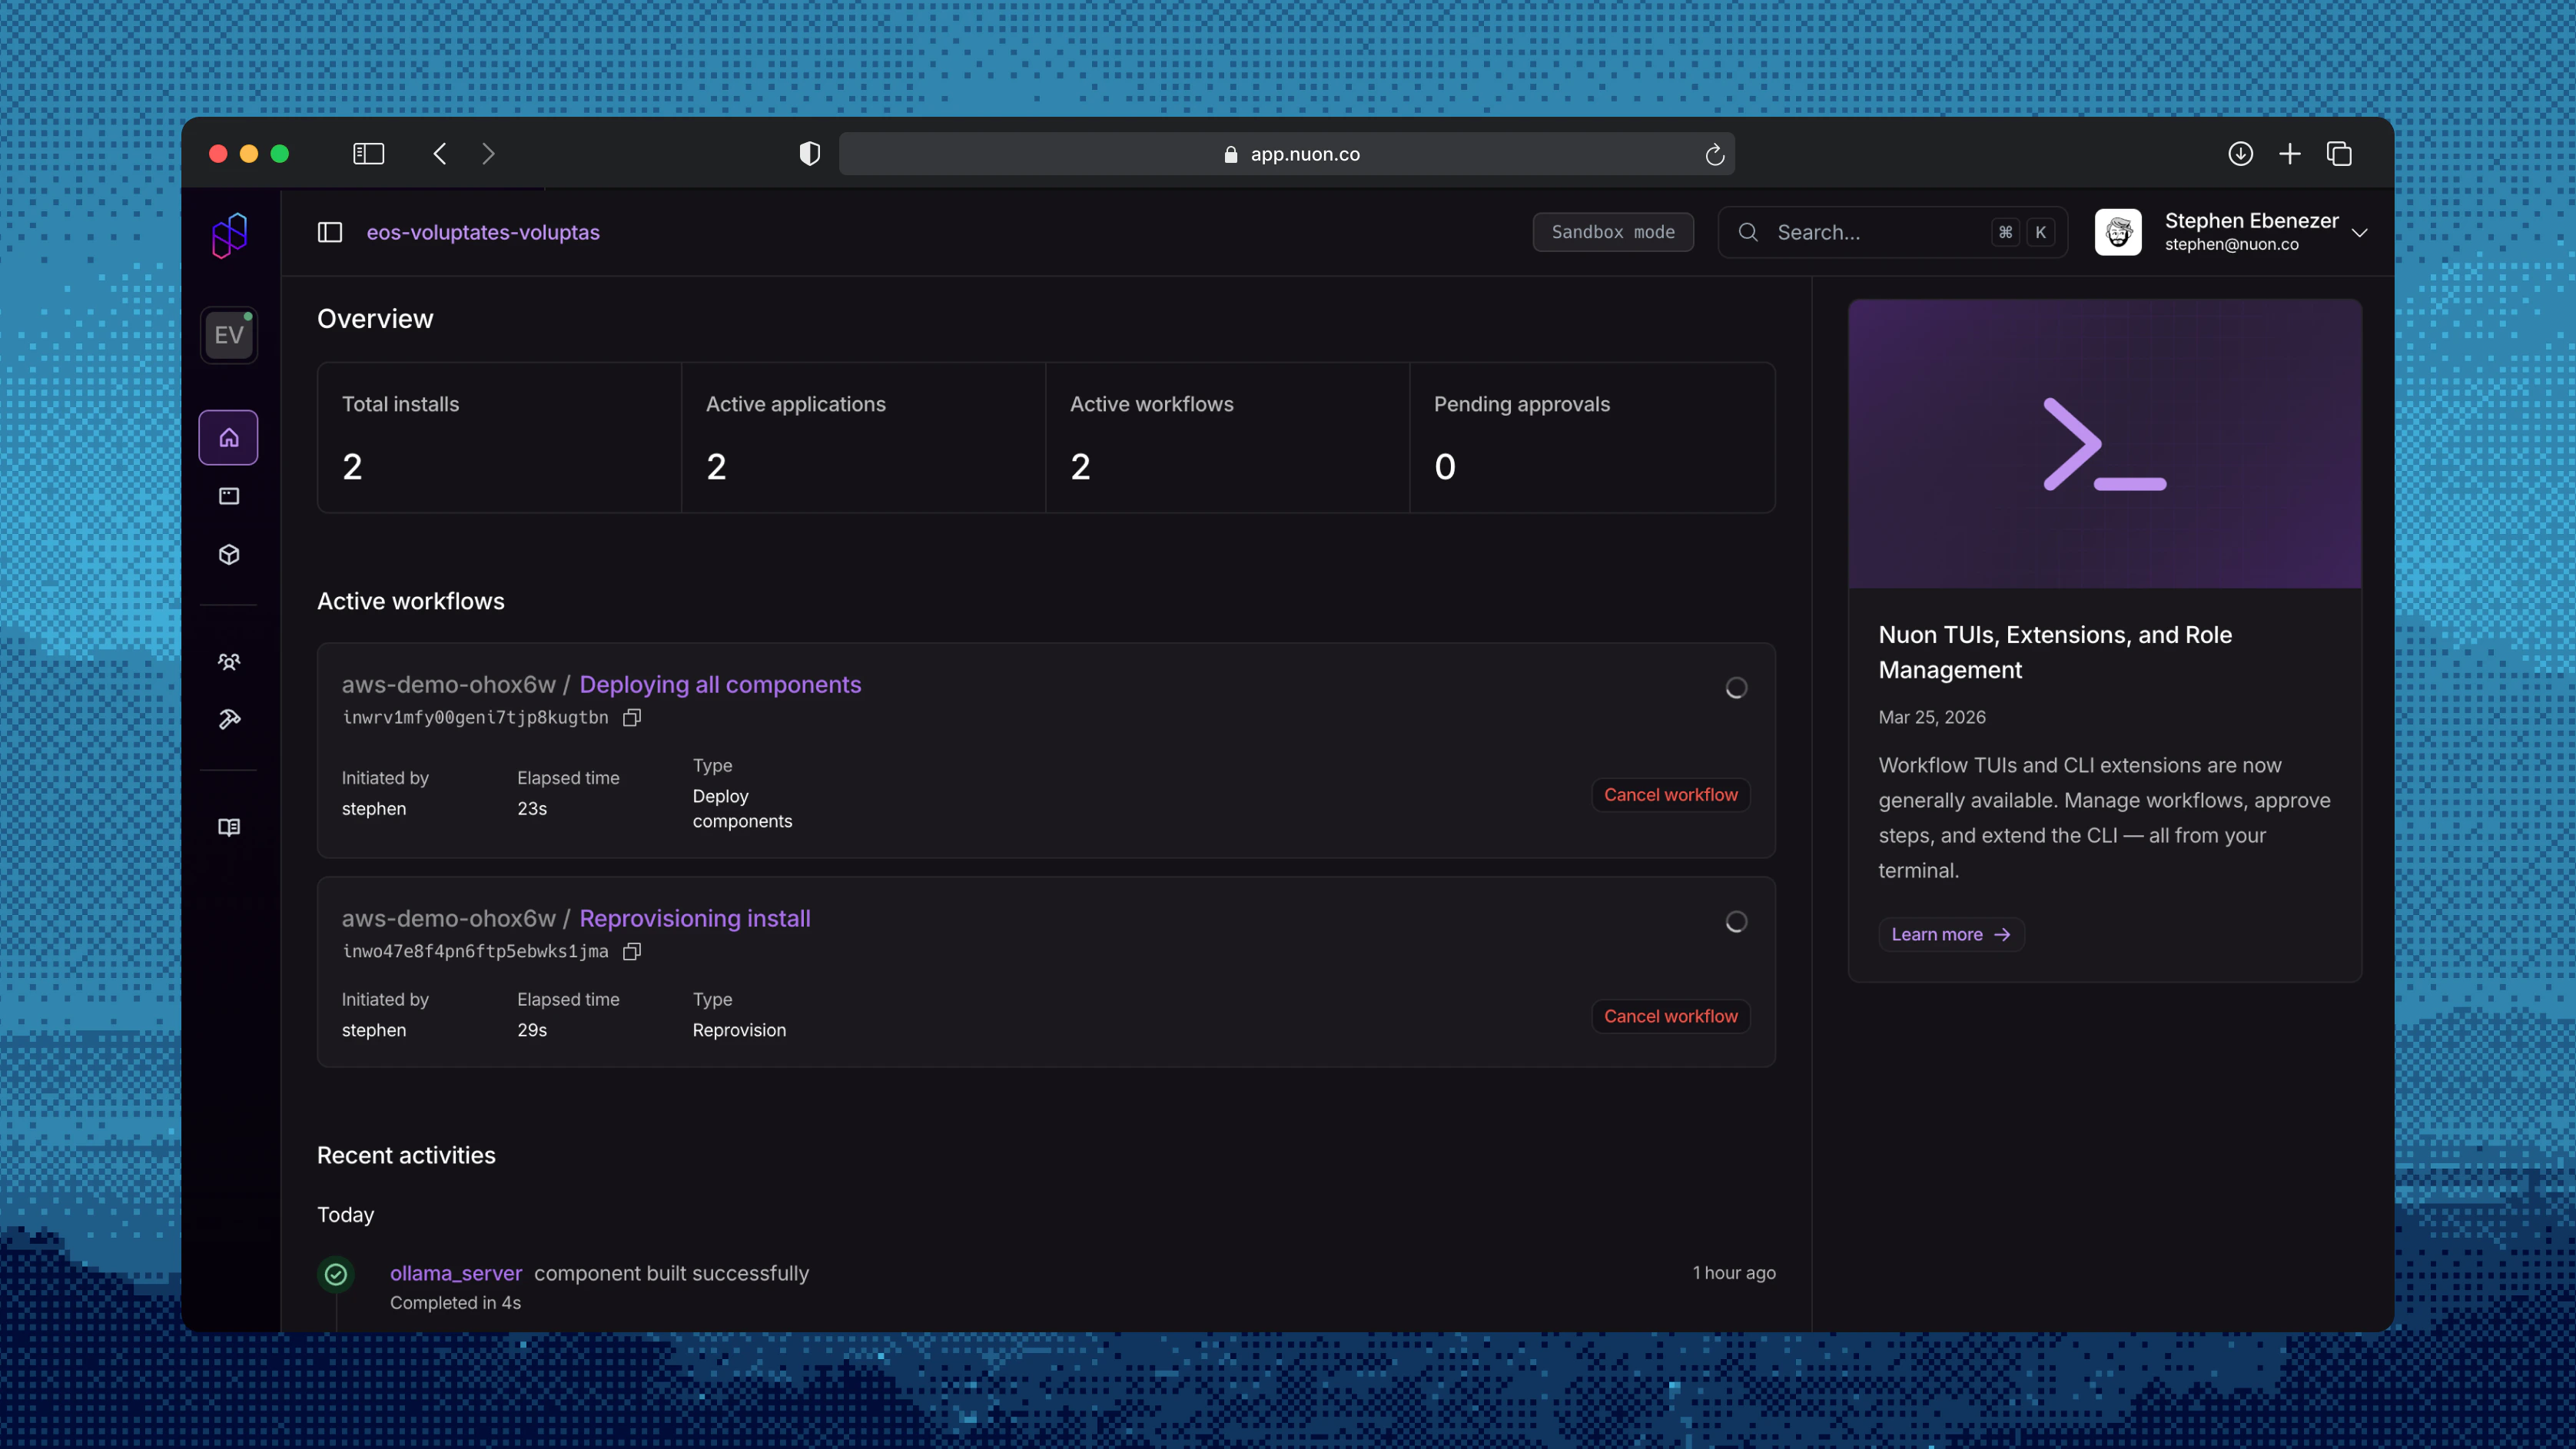Toggle Sandbox mode
Image resolution: width=2576 pixels, height=1449 pixels.
click(1613, 231)
